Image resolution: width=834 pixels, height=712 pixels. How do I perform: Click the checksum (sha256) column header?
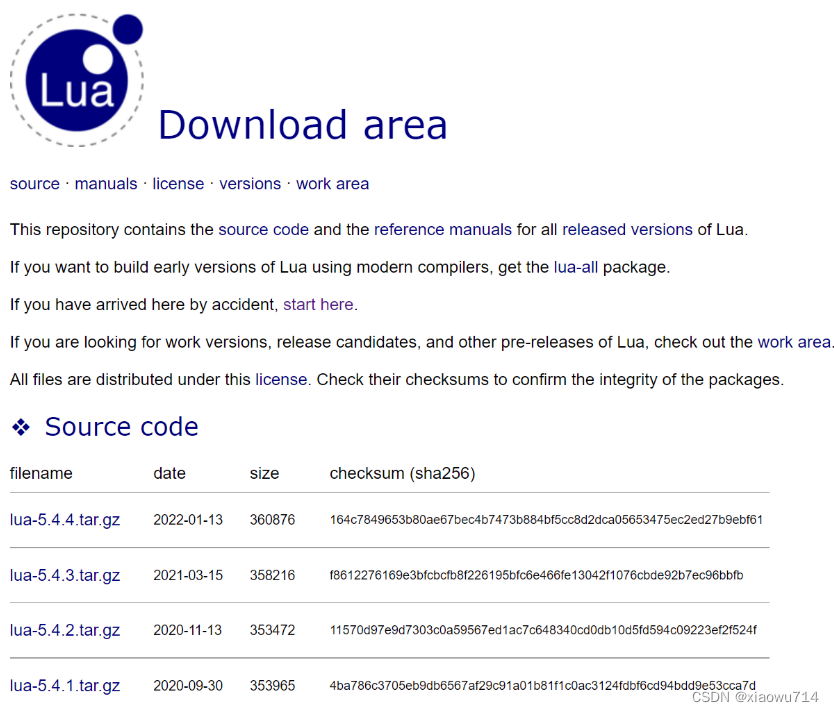(x=402, y=473)
